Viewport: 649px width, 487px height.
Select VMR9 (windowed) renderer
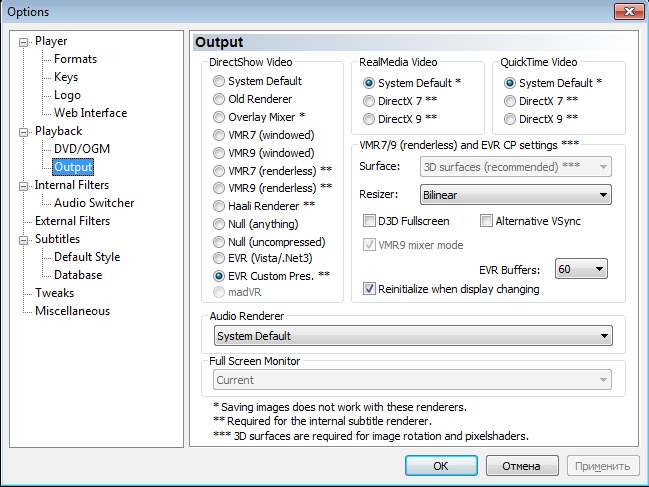pyautogui.click(x=219, y=153)
